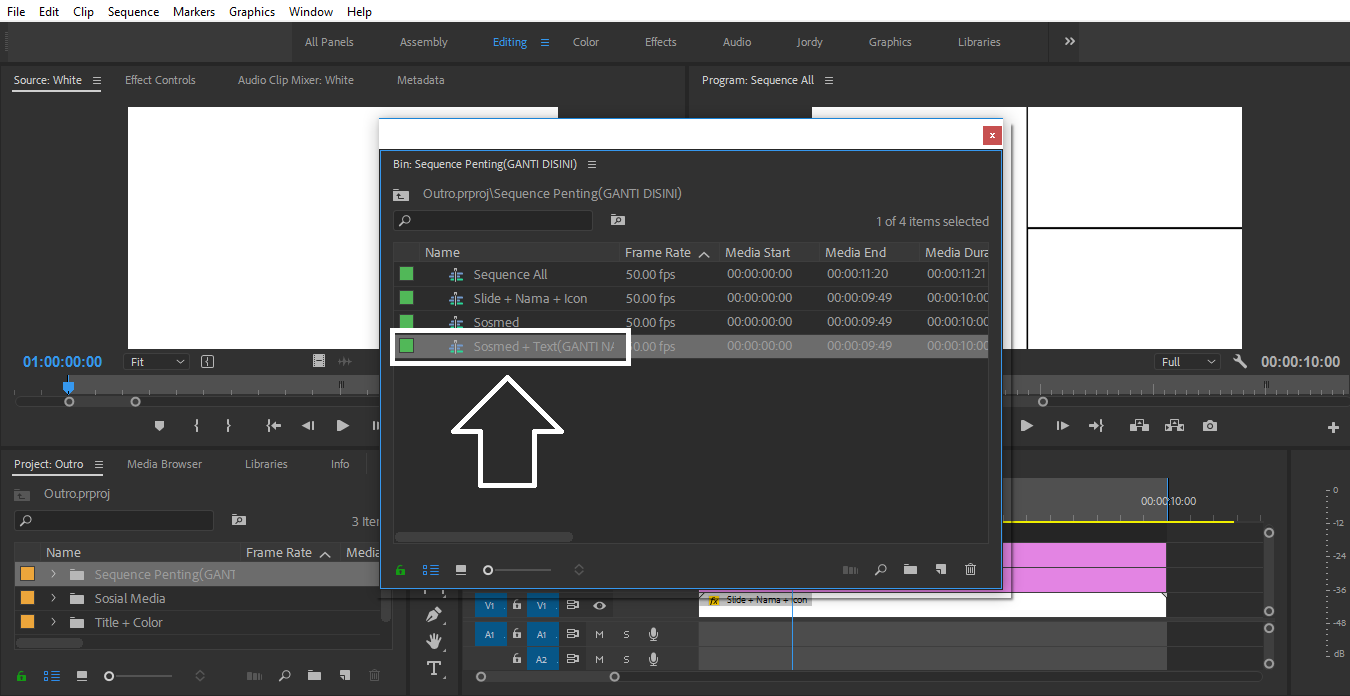Click Go to In in the Source monitor
This screenshot has height=696, width=1350.
pyautogui.click(x=273, y=425)
